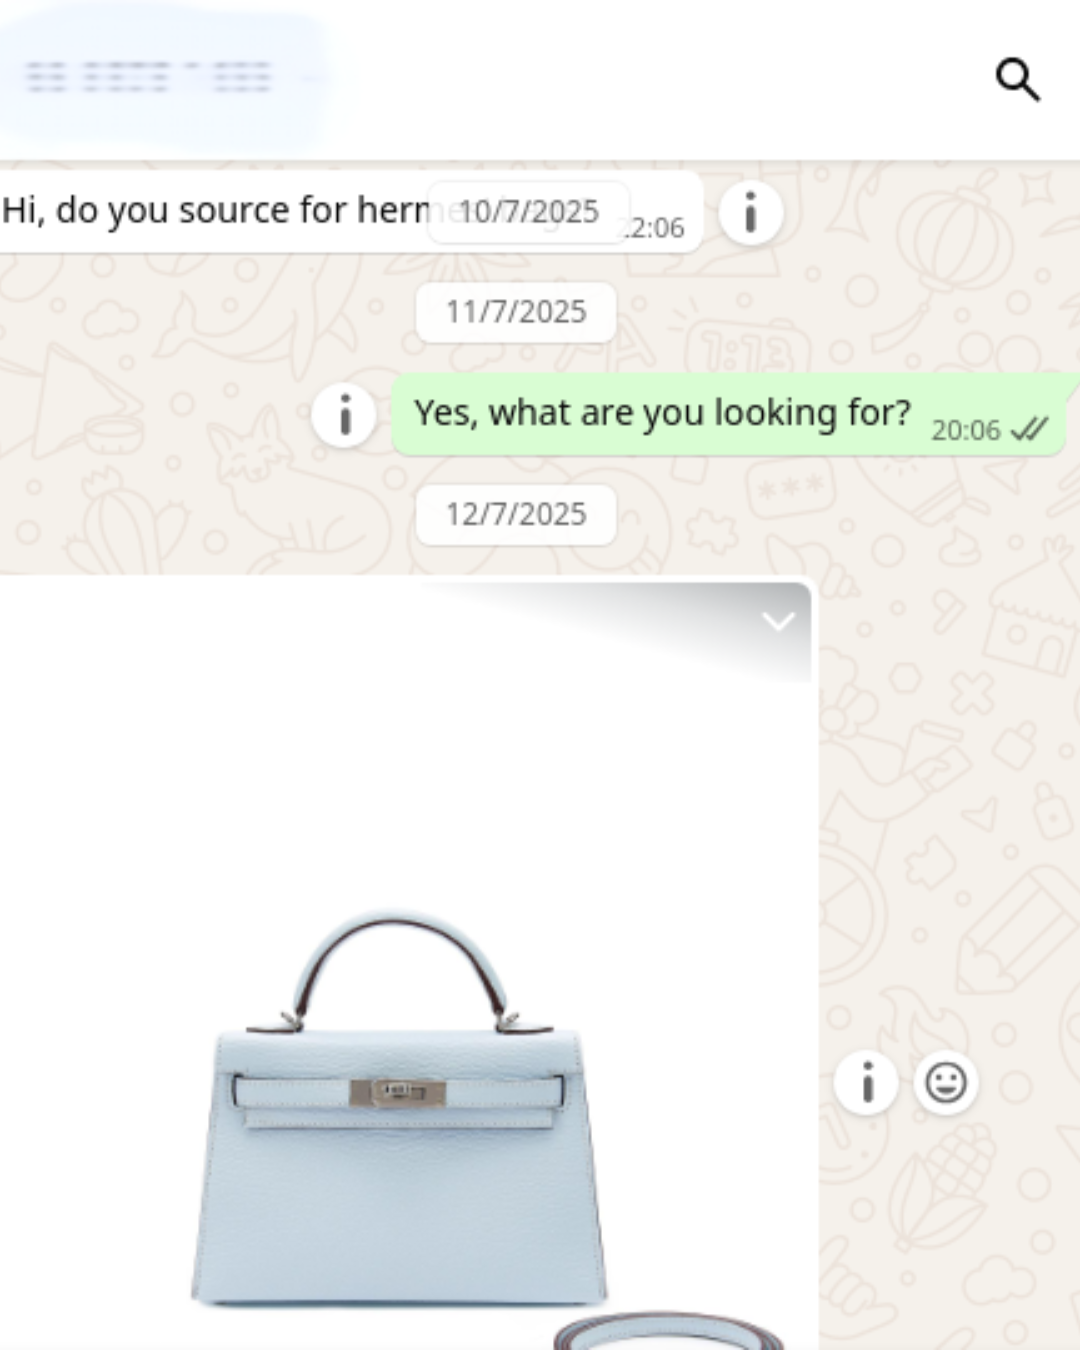Open info icon beside the Hermes inquiry message
The image size is (1080, 1350).
750,212
